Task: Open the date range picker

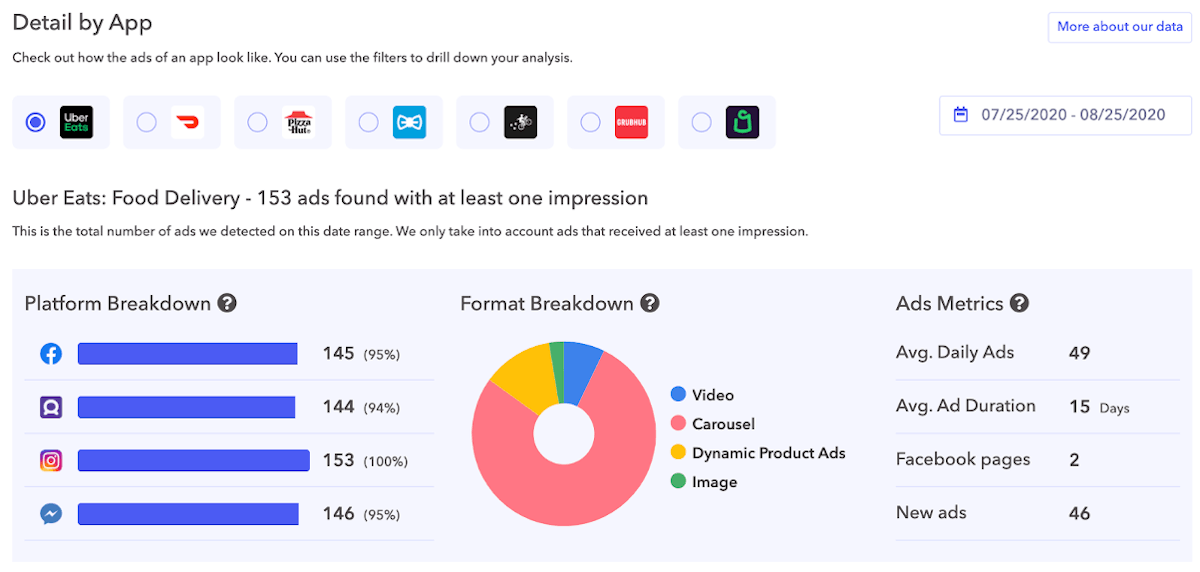Action: click(1072, 115)
